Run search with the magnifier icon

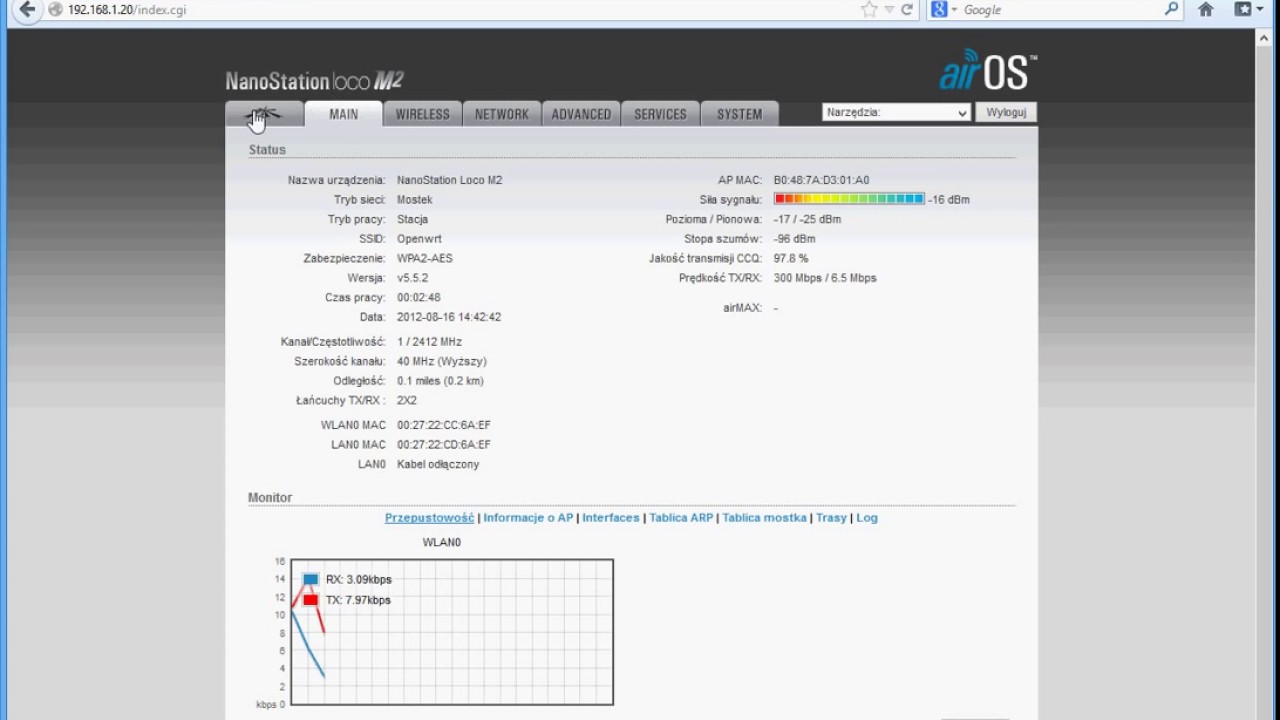click(1172, 10)
